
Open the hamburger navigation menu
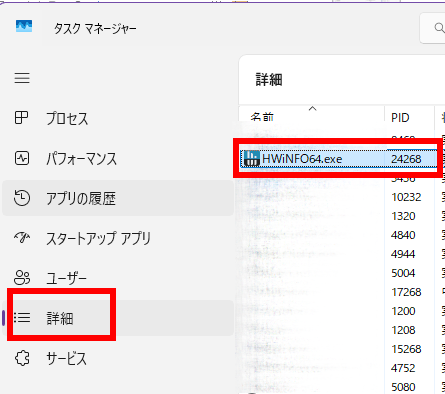[22, 78]
